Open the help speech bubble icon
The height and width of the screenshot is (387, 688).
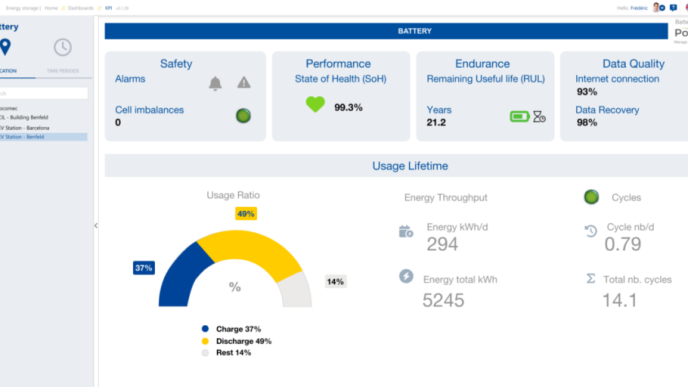[674, 8]
